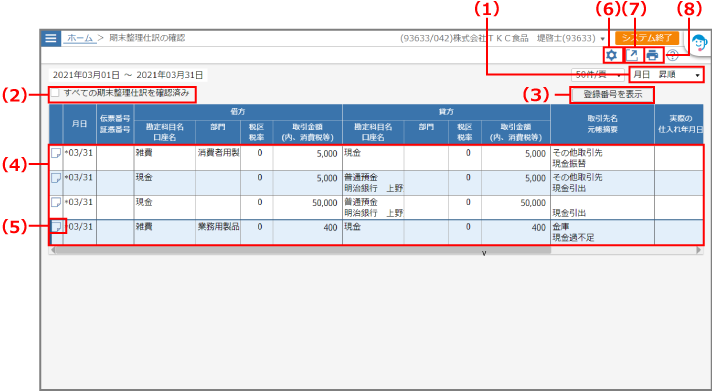The image size is (712, 391).
Task: Click note icon on 雑費 消費者用製 row
Action: [x=55, y=153]
